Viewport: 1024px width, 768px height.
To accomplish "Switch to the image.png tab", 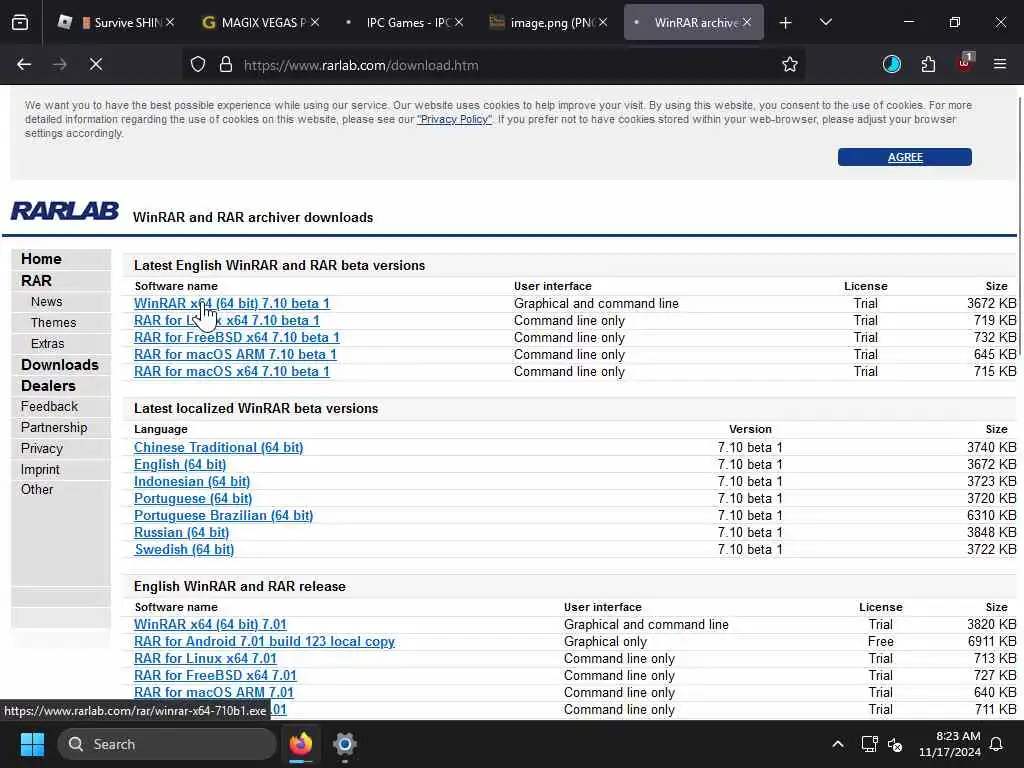I will click(x=550, y=22).
